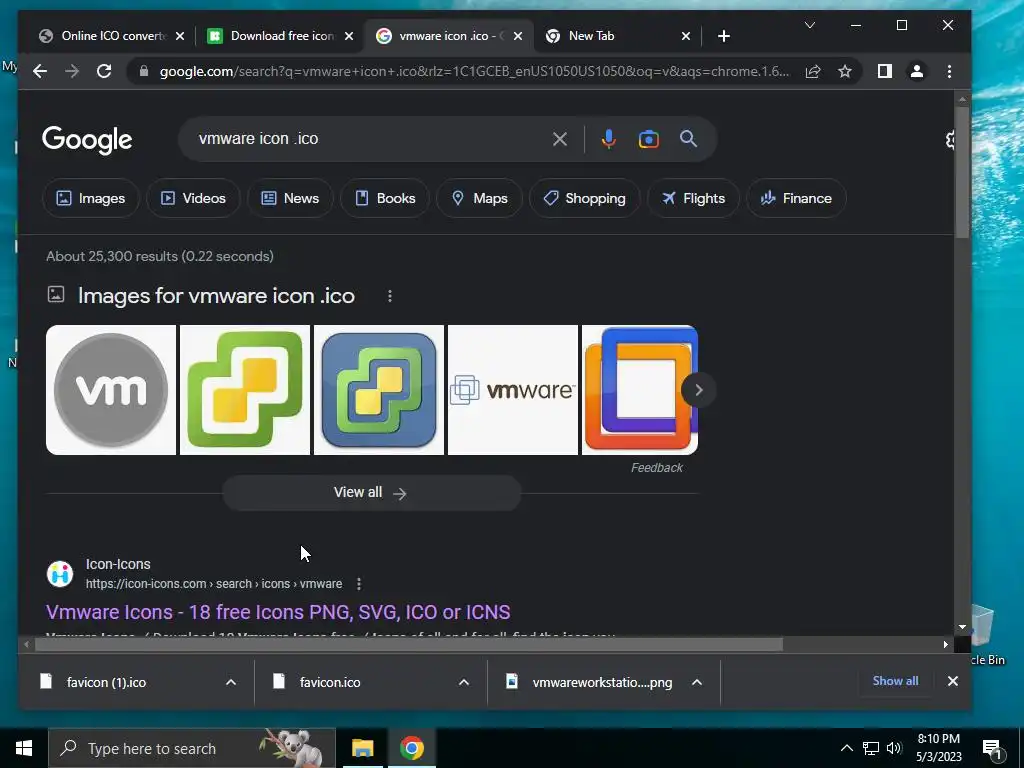
Task: Click the address bar URL
Action: pos(474,71)
